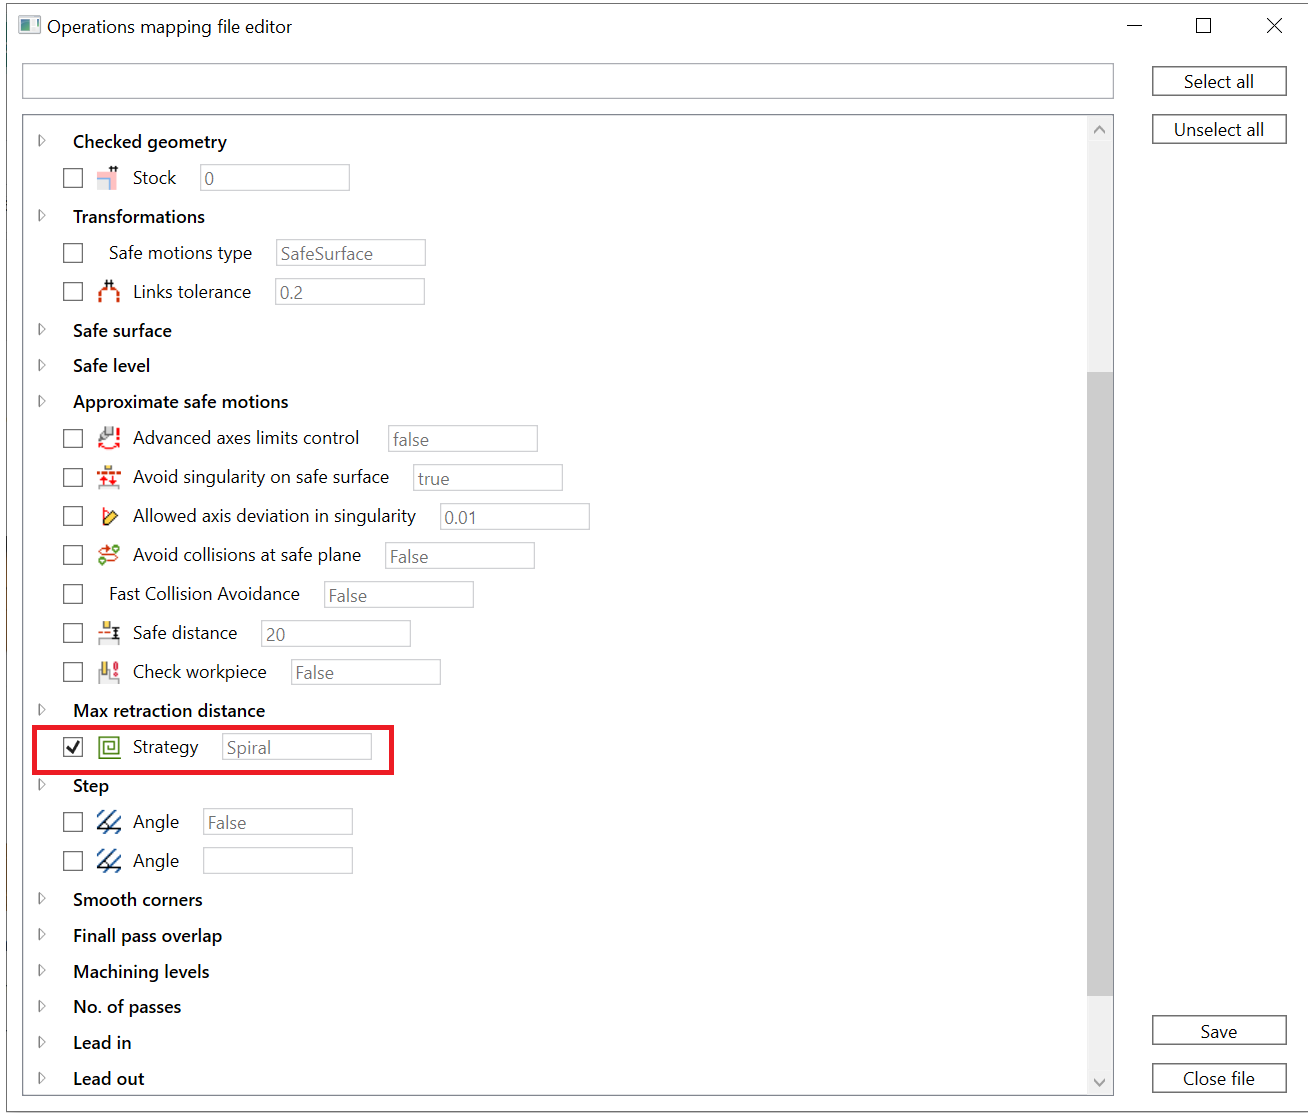
Task: Expand the Checked geometry group
Action: point(42,141)
